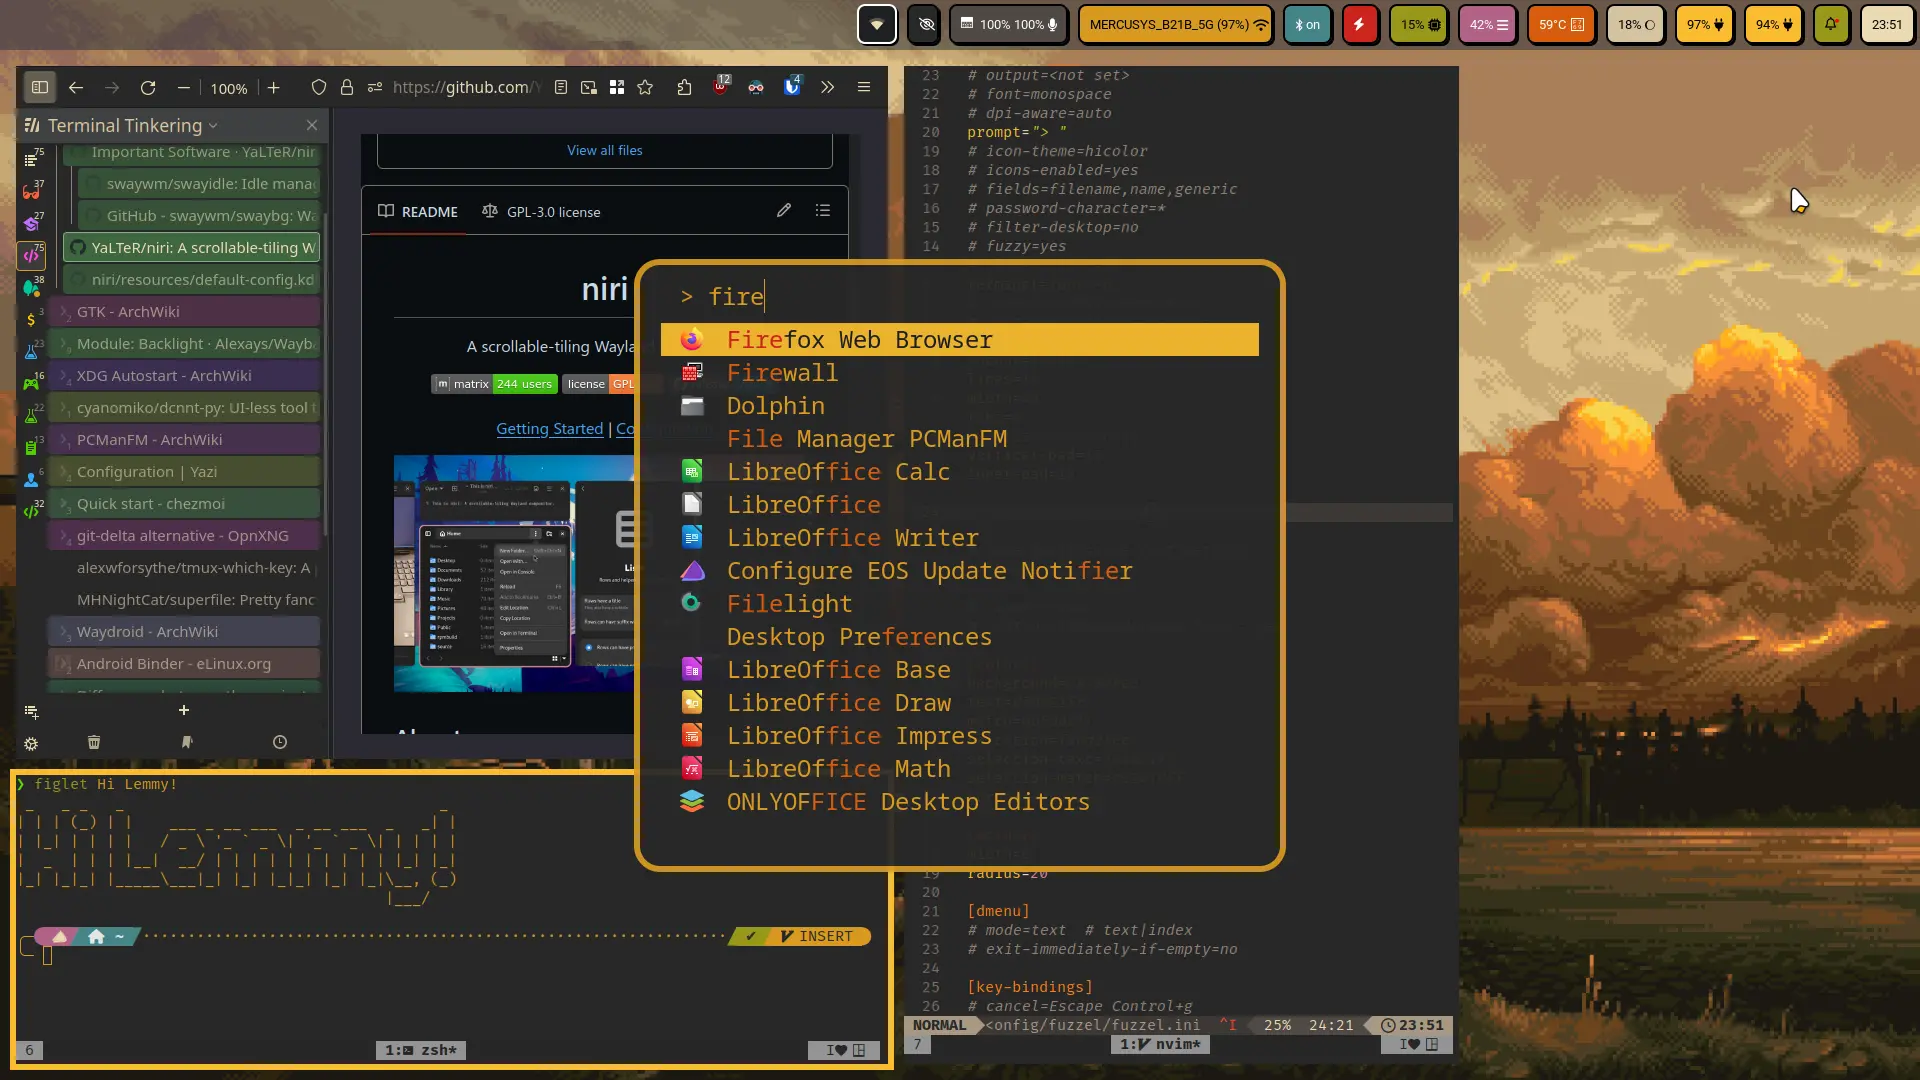Select the dollar sign panel icon

tap(32, 319)
